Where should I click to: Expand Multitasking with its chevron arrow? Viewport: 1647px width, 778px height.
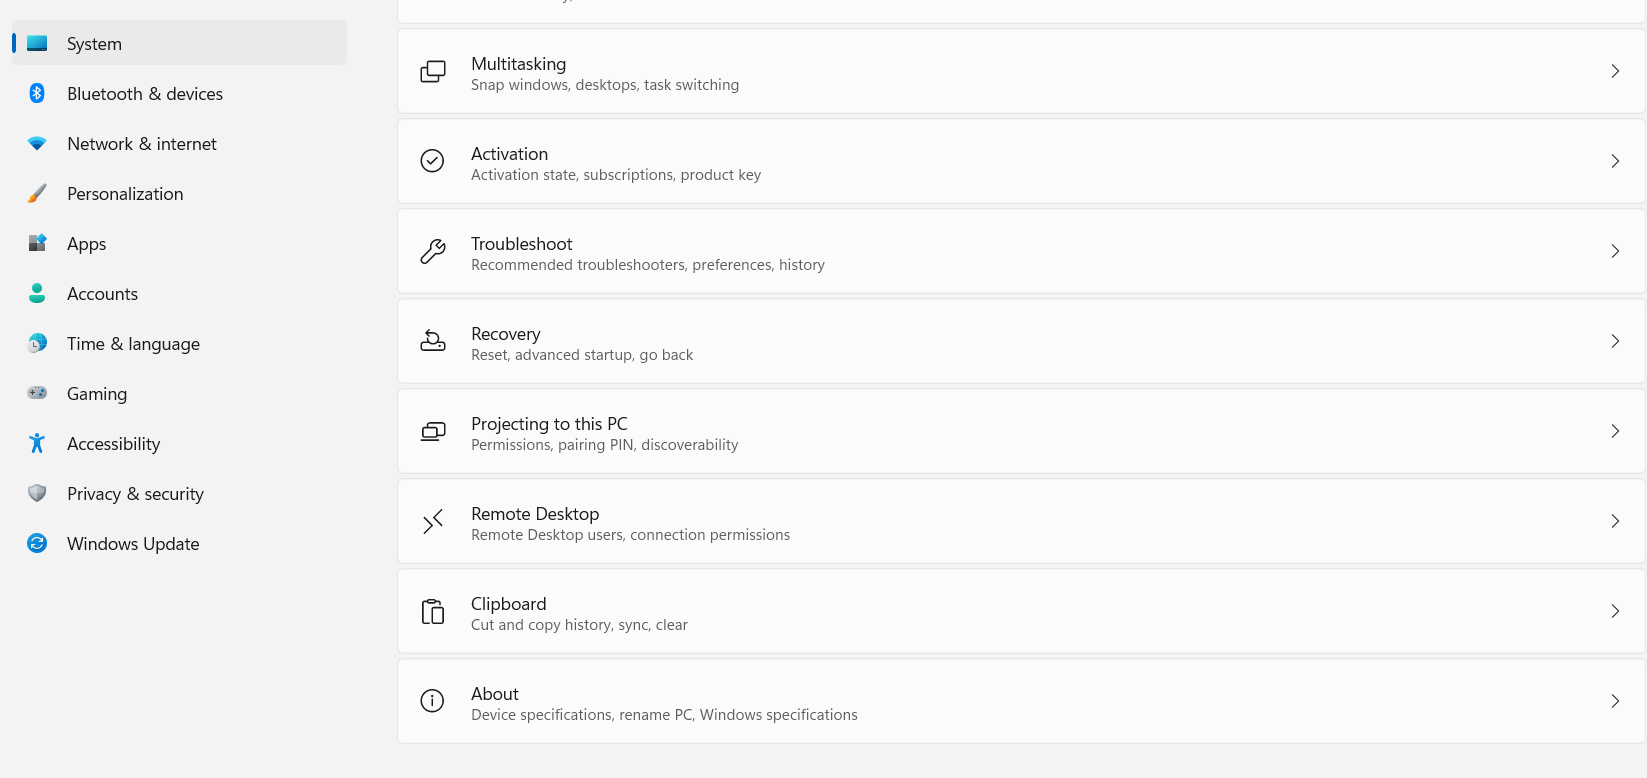[x=1615, y=71]
